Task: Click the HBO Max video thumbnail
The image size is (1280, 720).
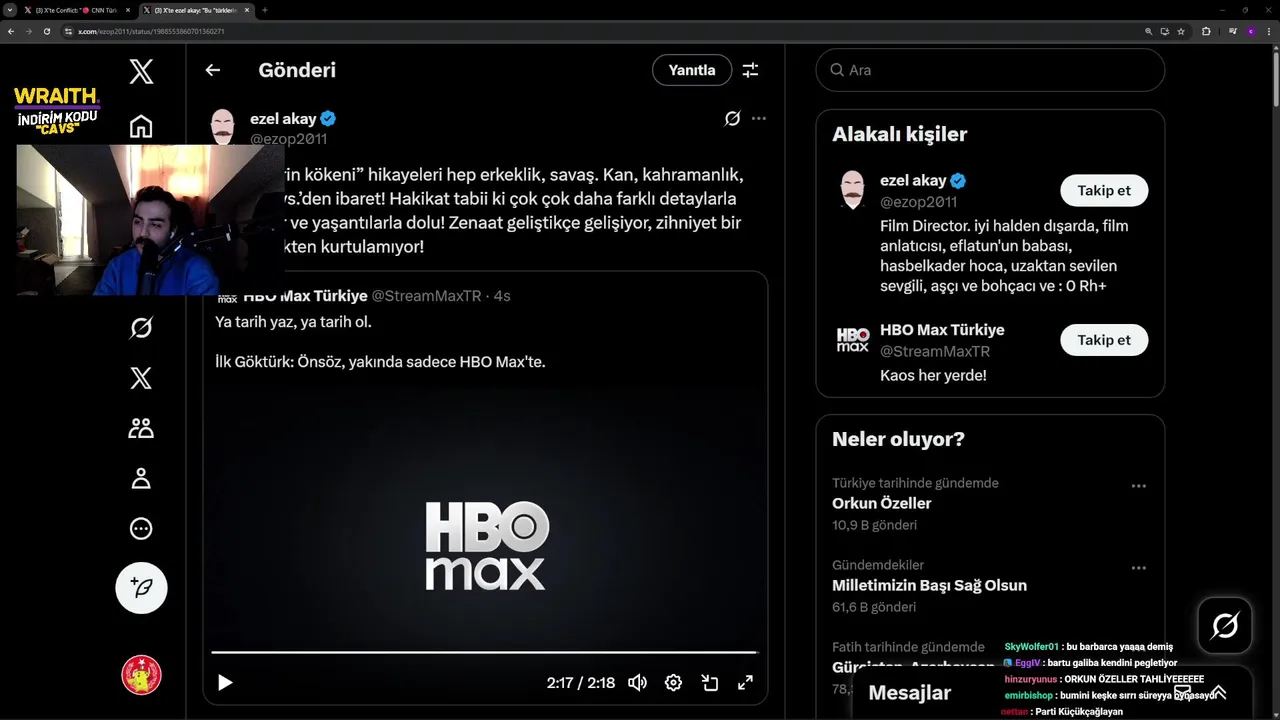Action: [x=485, y=545]
